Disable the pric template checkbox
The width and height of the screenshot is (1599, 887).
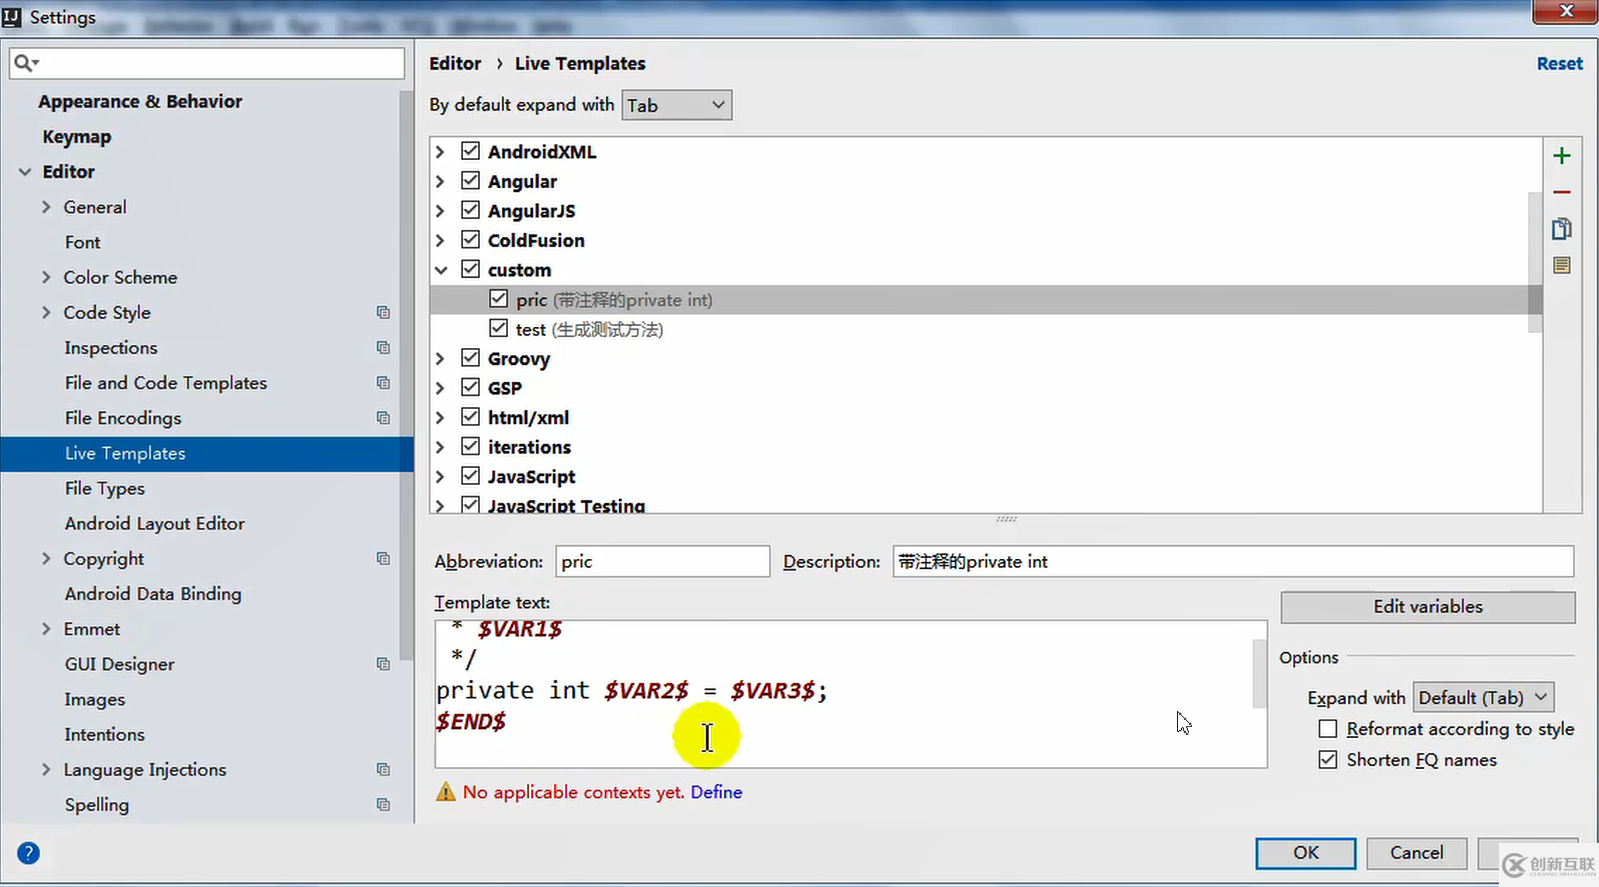(x=498, y=299)
